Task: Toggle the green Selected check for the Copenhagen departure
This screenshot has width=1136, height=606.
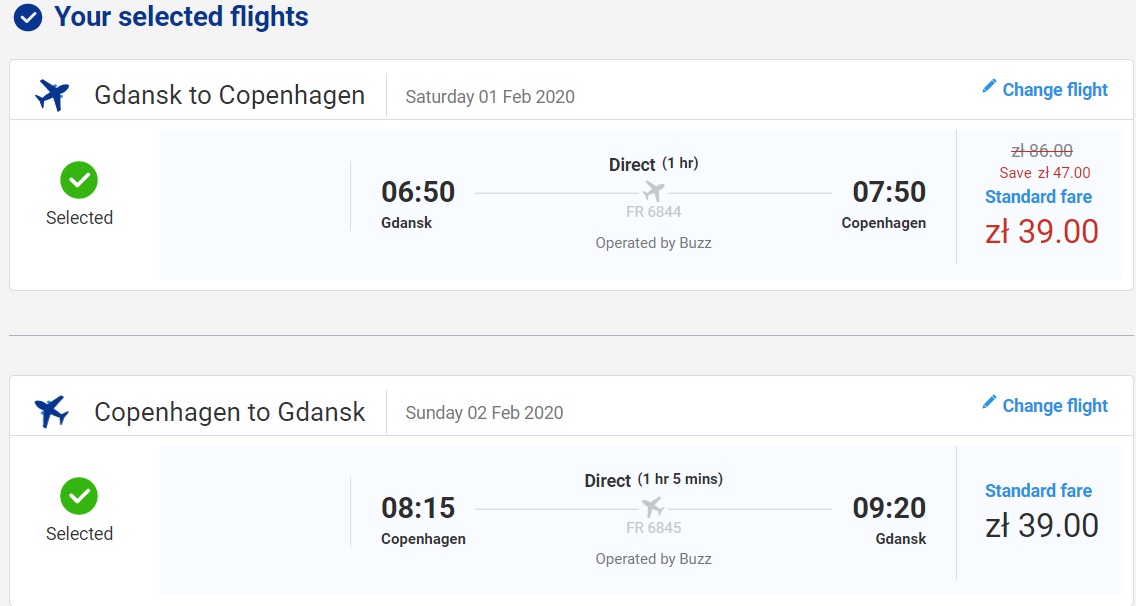Action: pos(79,496)
